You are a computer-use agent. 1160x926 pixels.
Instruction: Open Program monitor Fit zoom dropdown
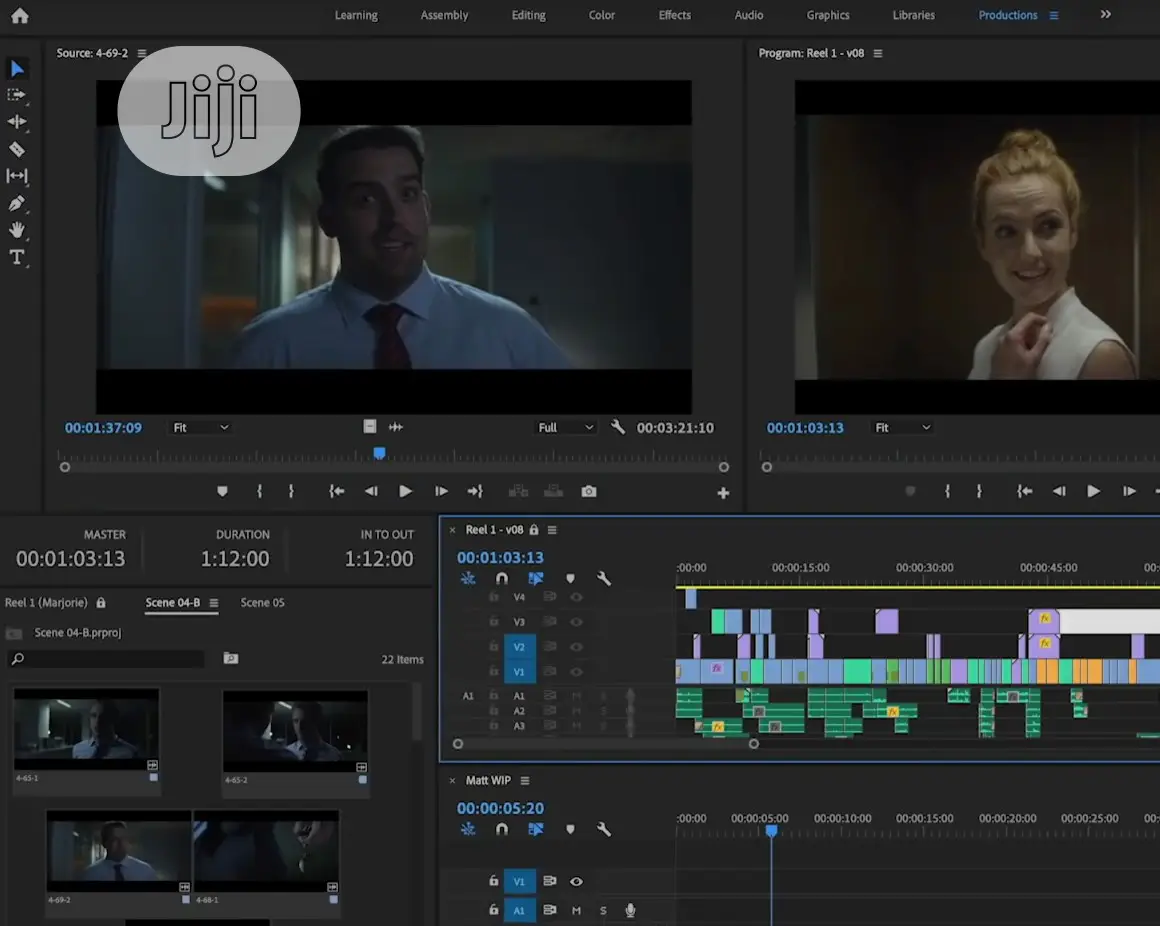903,427
